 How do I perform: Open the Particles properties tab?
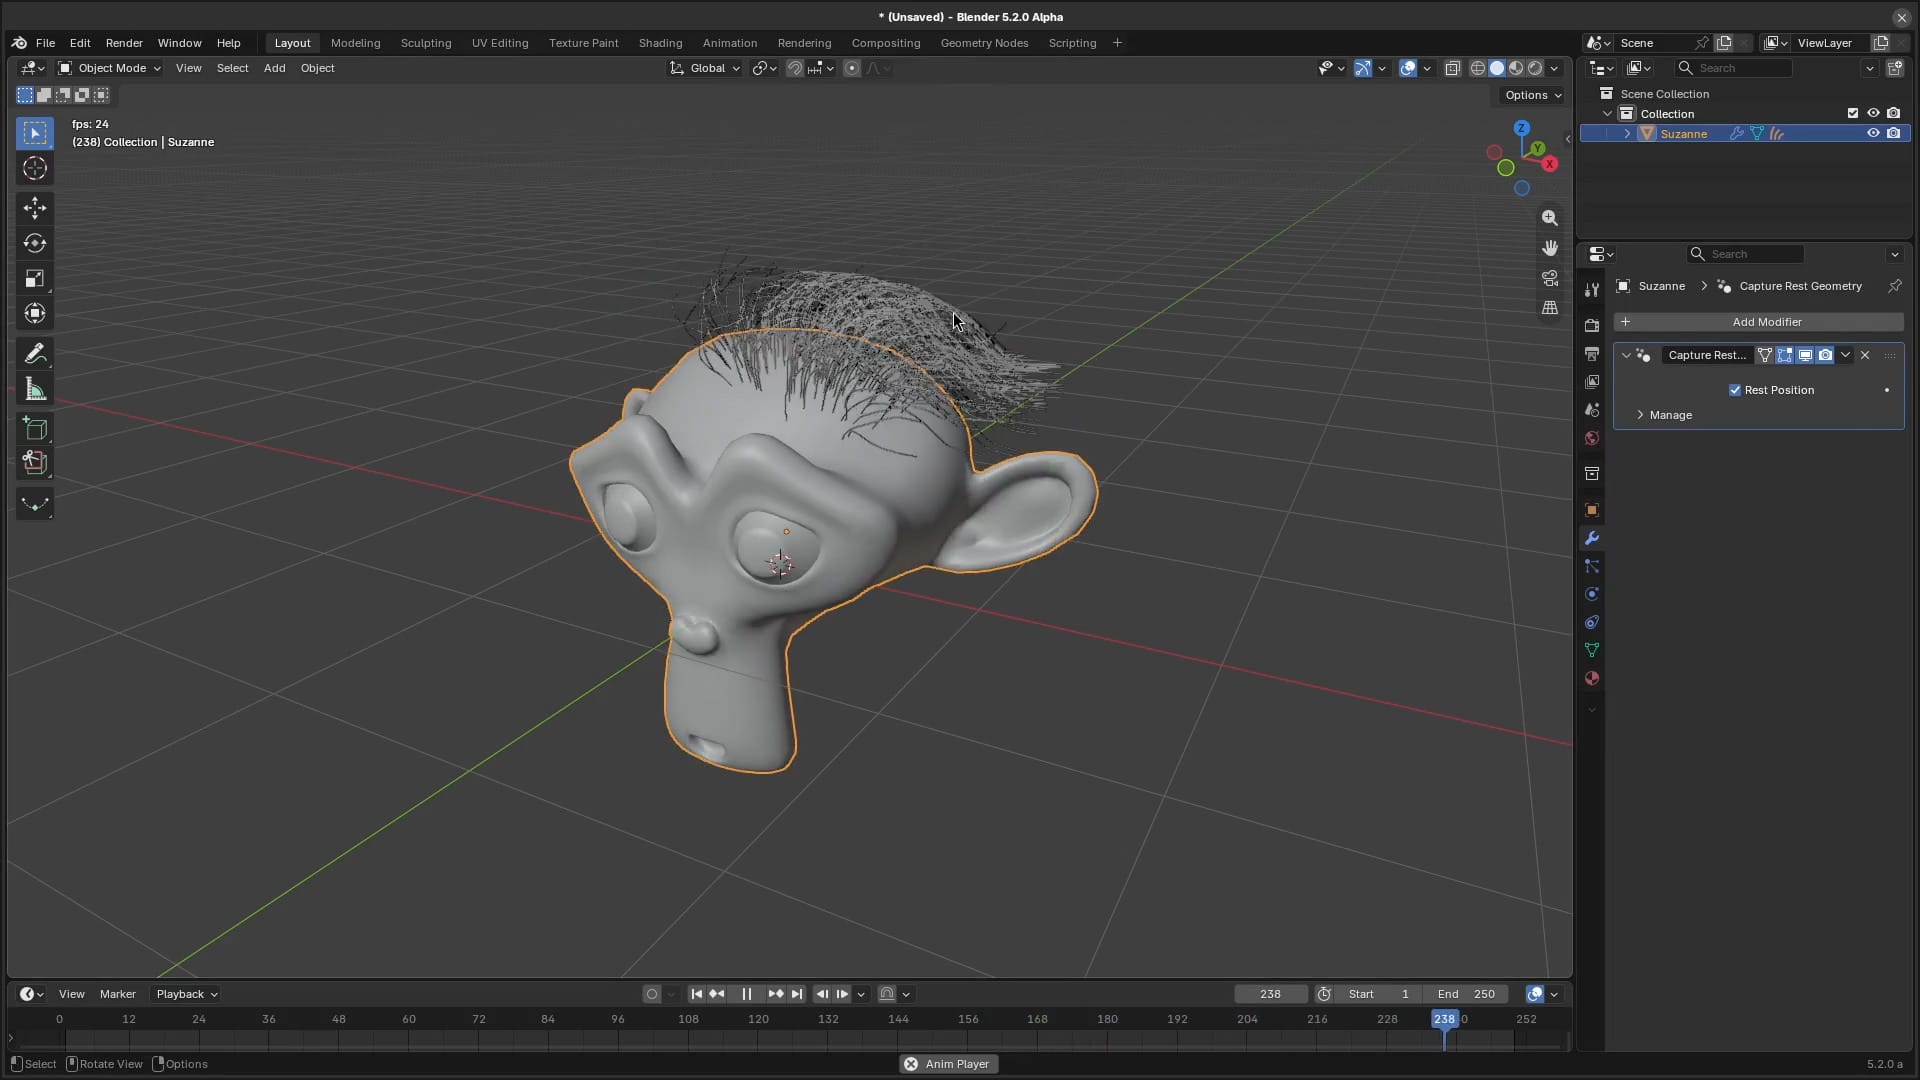tap(1592, 566)
